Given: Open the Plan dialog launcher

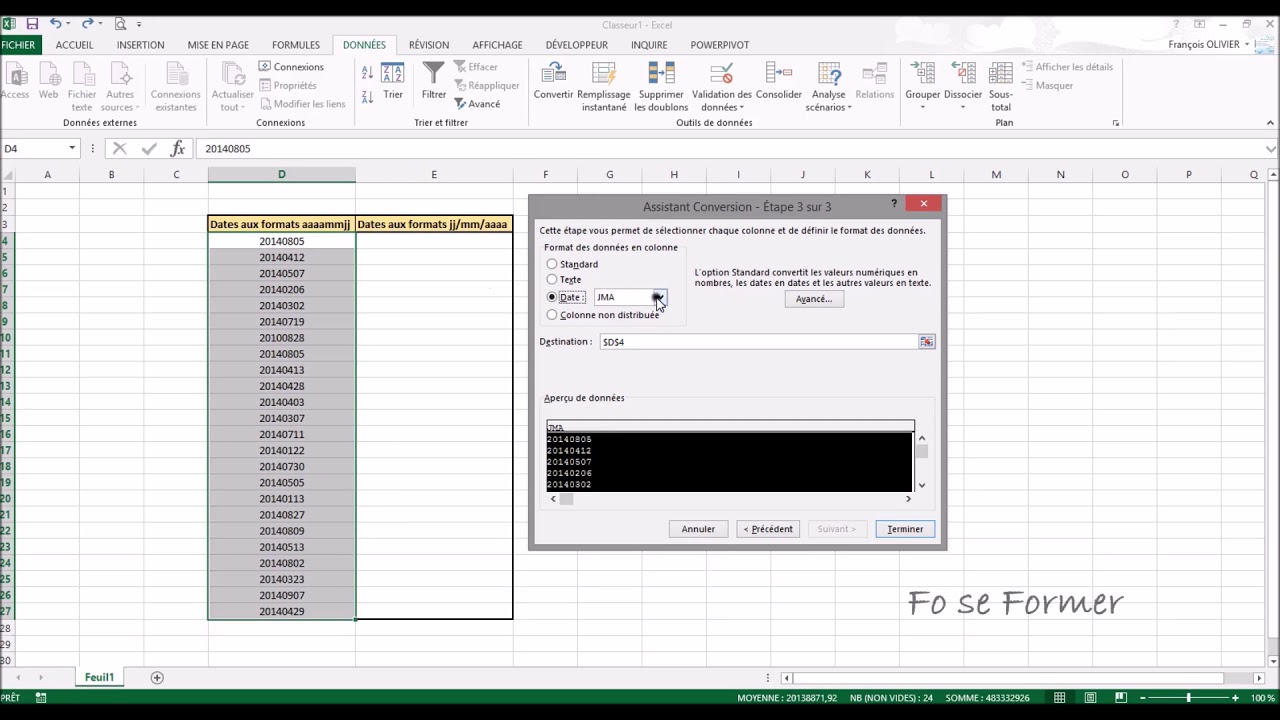Looking at the screenshot, I should point(1115,123).
